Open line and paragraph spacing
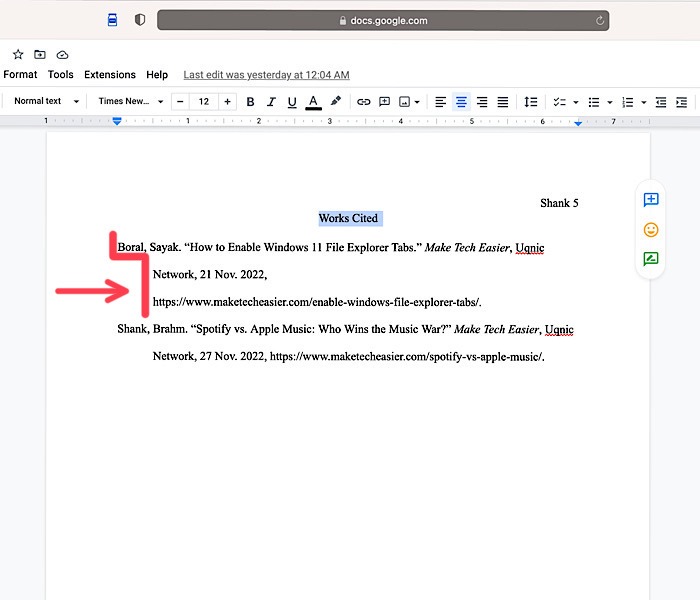Image resolution: width=700 pixels, height=600 pixels. pyautogui.click(x=531, y=102)
